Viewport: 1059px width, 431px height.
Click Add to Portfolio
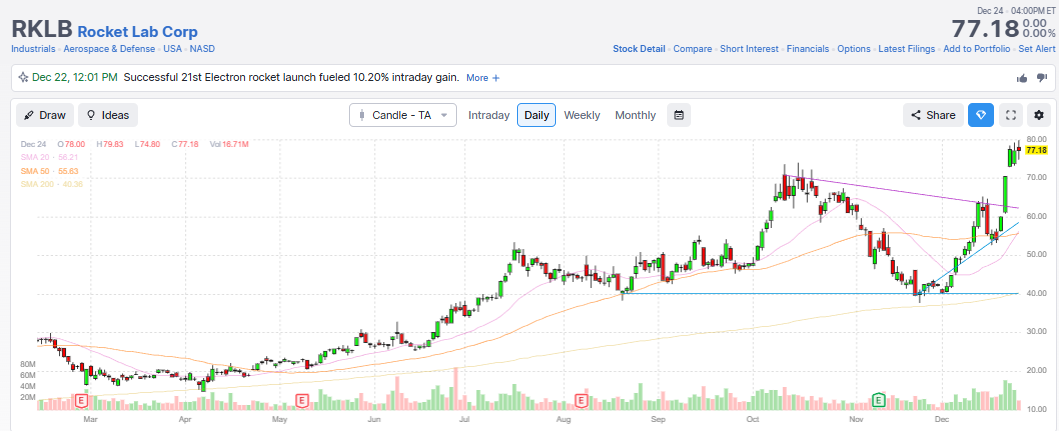click(x=977, y=49)
